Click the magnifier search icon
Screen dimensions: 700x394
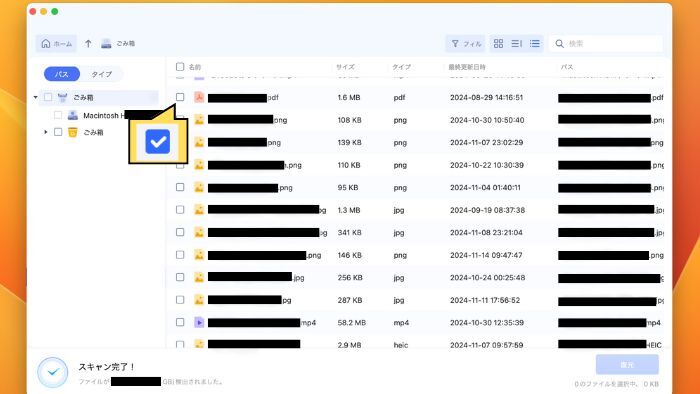pyautogui.click(x=559, y=44)
